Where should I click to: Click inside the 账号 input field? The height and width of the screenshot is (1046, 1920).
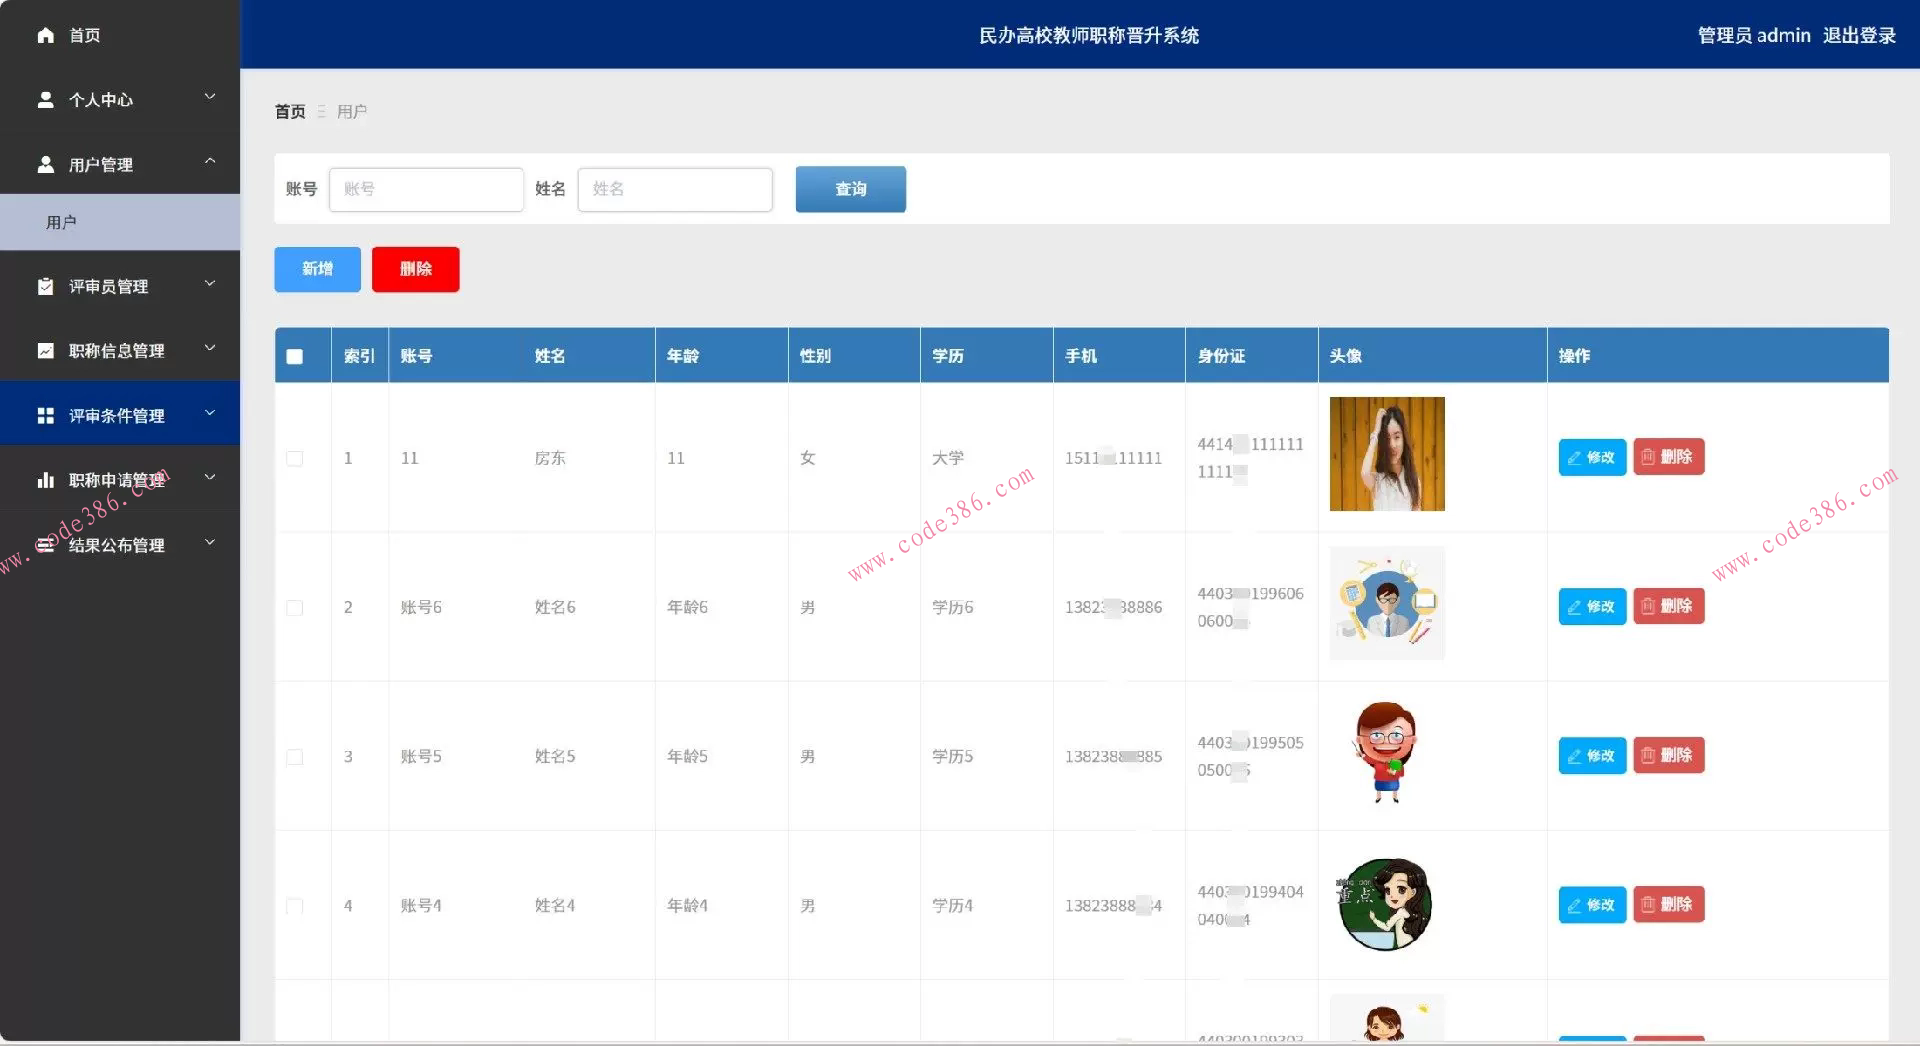[x=426, y=189]
